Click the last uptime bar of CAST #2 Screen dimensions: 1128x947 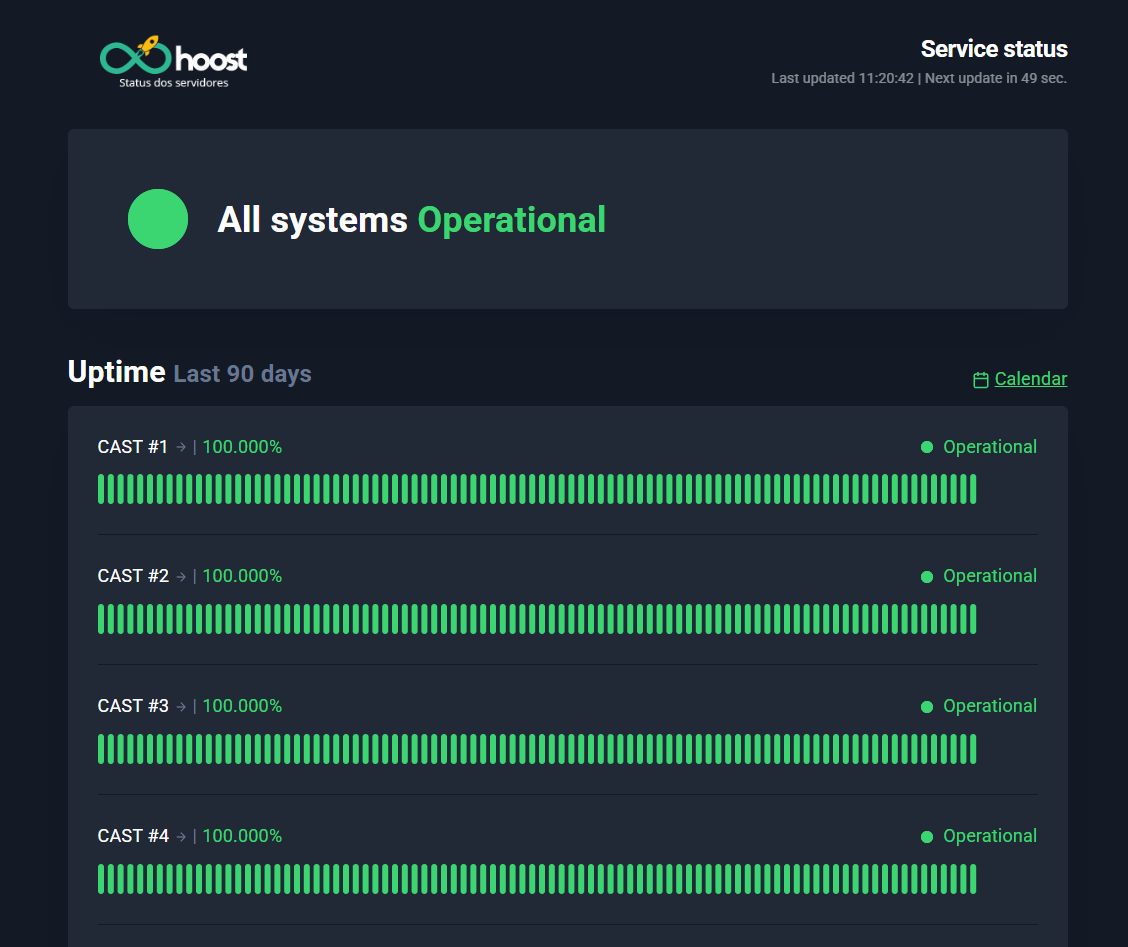click(x=972, y=619)
